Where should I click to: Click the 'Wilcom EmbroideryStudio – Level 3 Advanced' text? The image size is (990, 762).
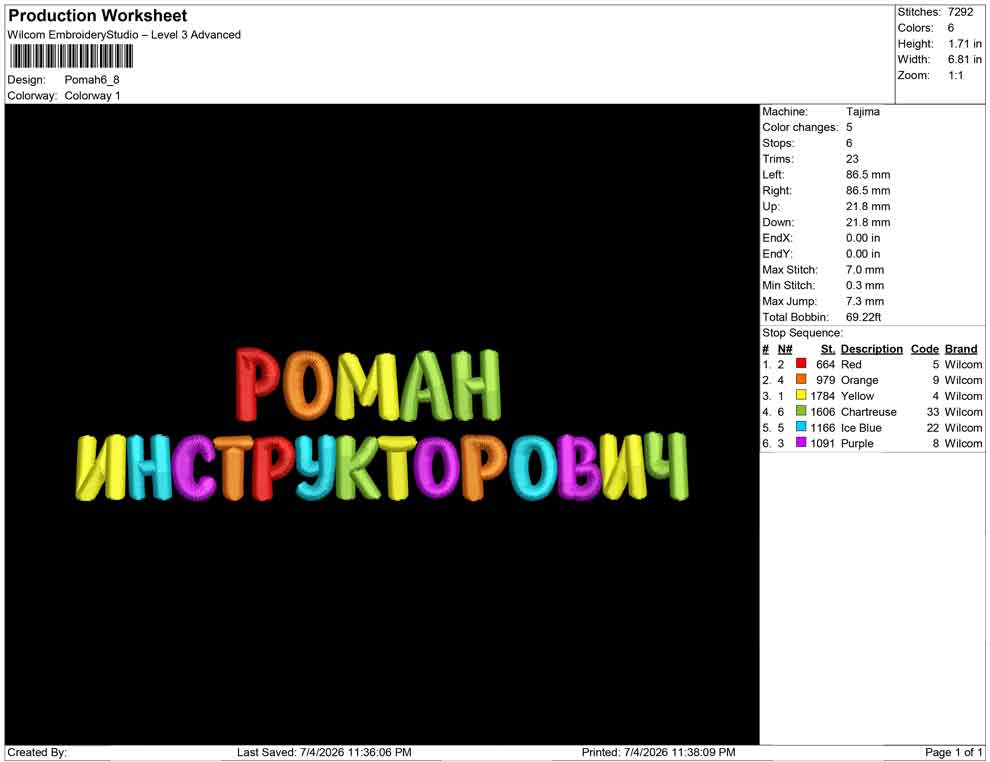click(x=124, y=35)
